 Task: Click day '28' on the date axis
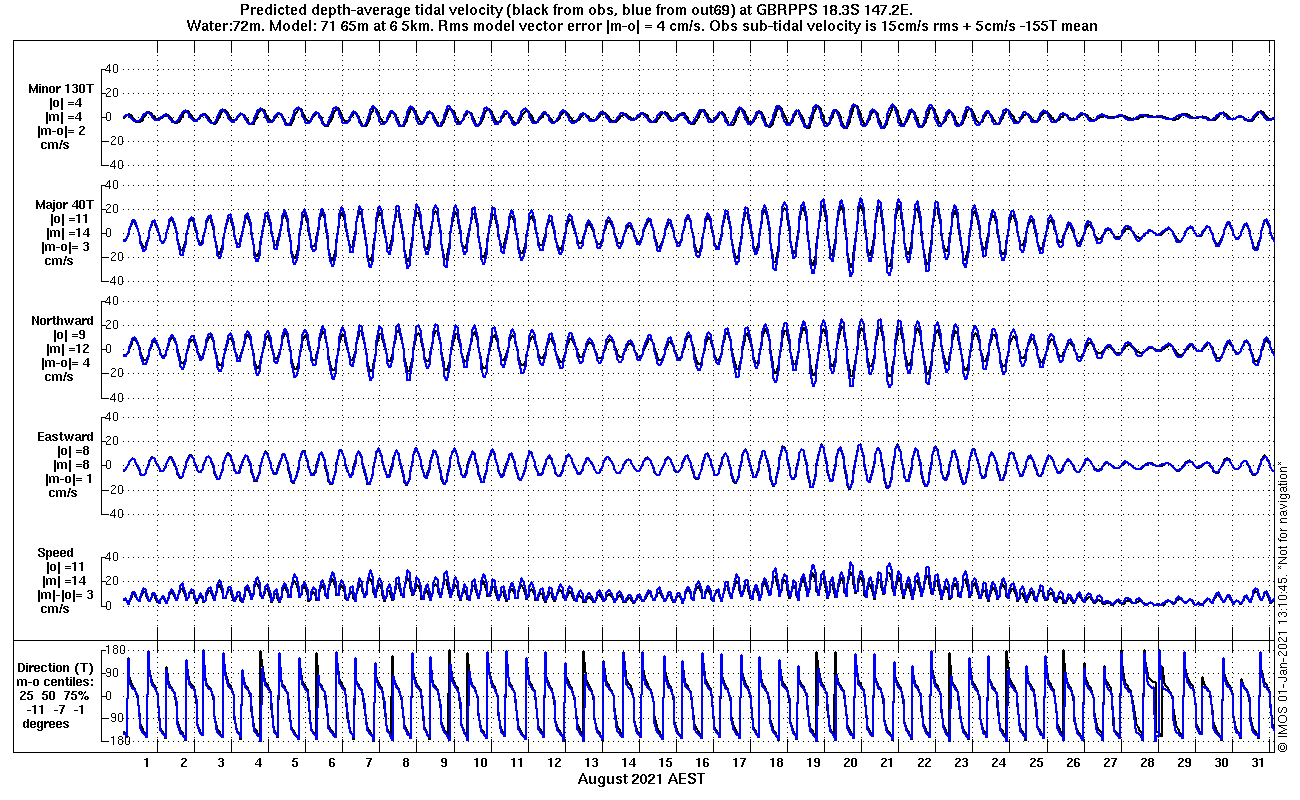click(1146, 762)
